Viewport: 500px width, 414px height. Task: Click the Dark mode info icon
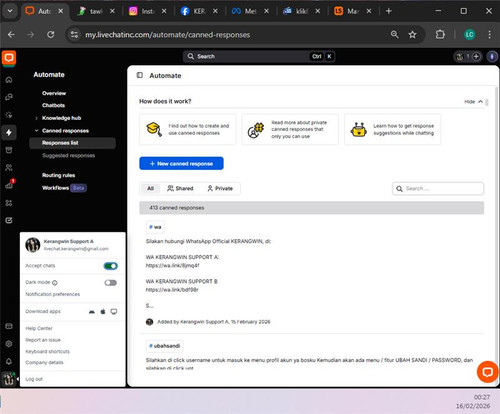coord(55,283)
